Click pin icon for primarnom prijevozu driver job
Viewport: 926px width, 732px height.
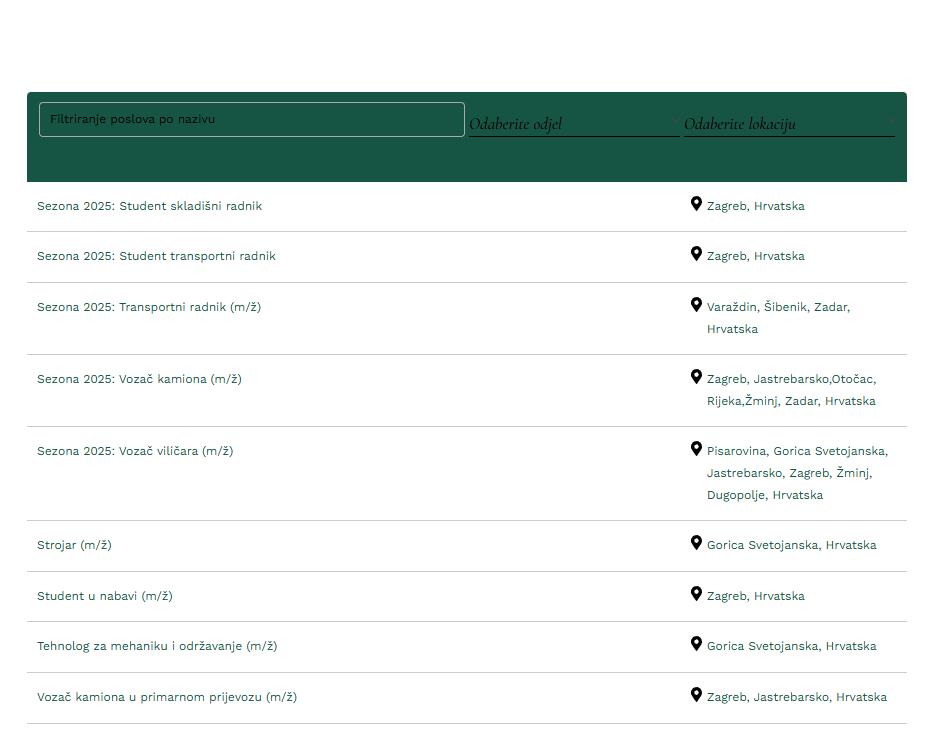coord(696,695)
